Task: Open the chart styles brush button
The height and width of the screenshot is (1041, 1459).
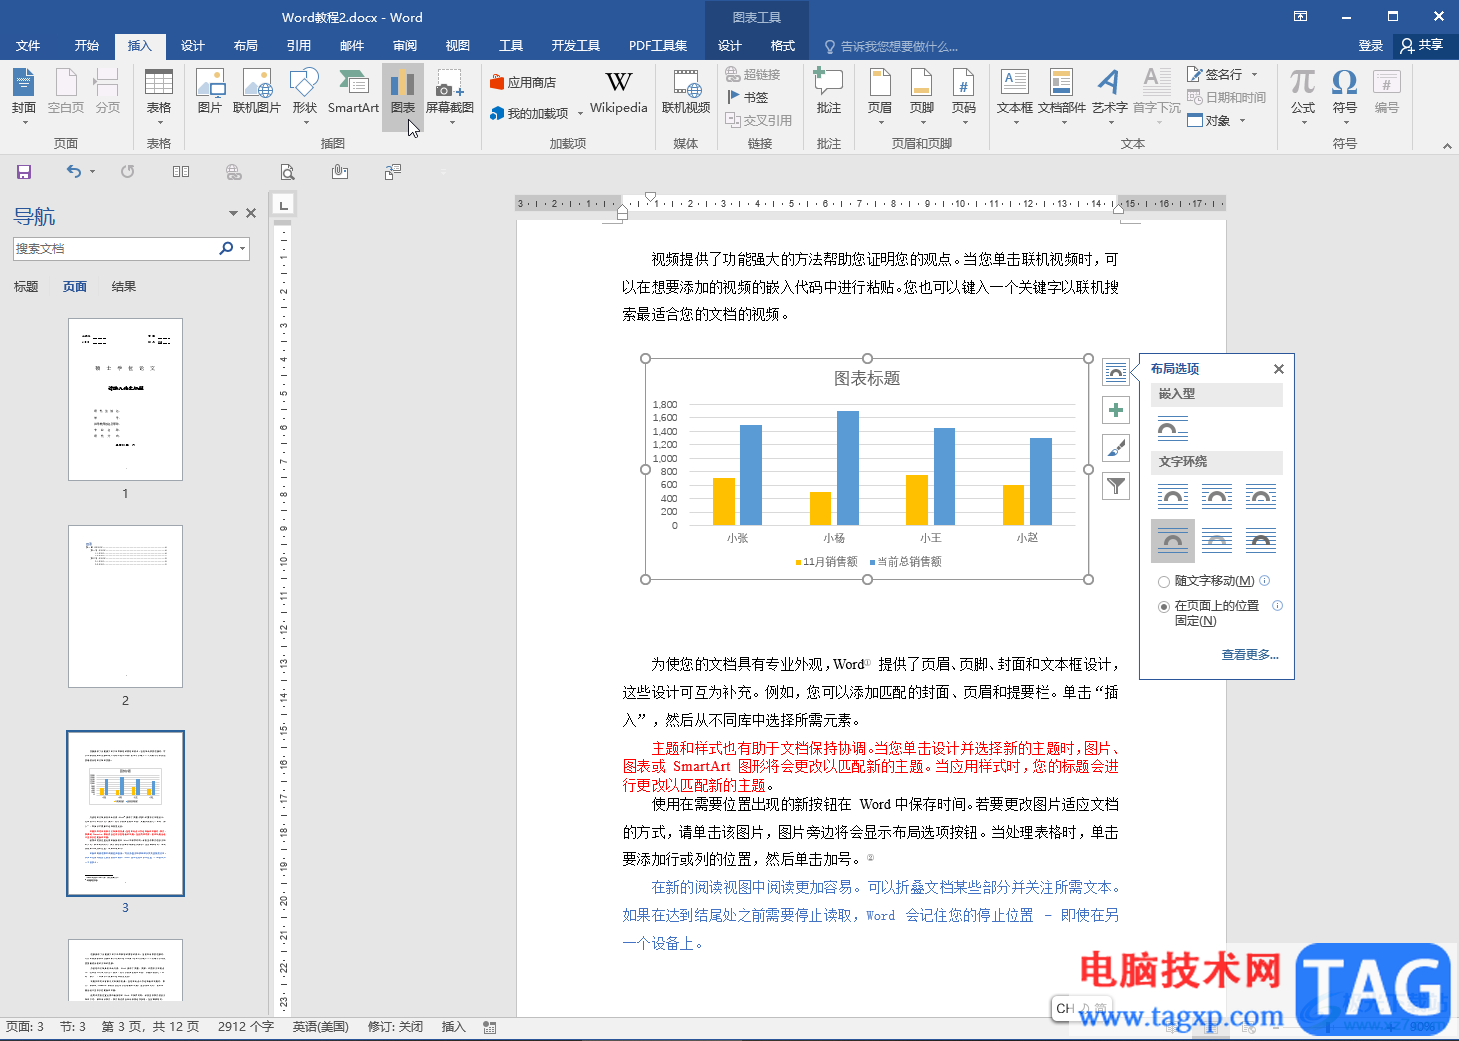Action: coord(1116,448)
